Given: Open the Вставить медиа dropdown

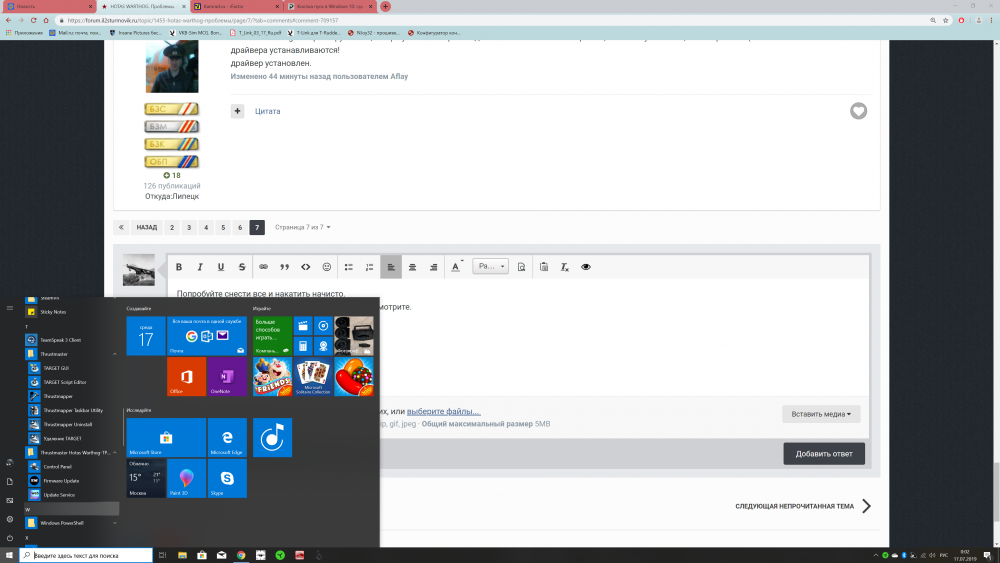Looking at the screenshot, I should (x=821, y=414).
